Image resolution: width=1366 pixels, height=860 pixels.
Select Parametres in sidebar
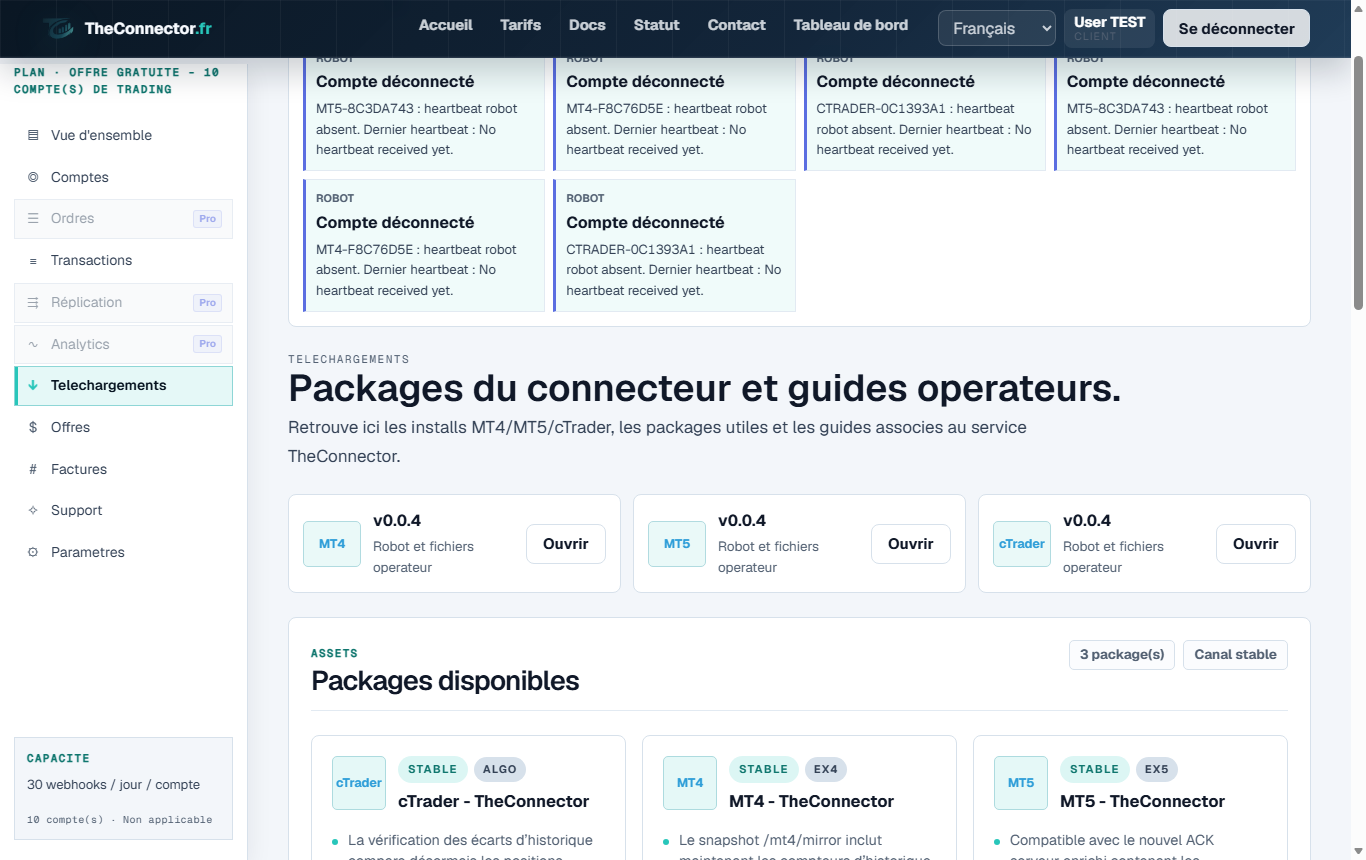124,552
